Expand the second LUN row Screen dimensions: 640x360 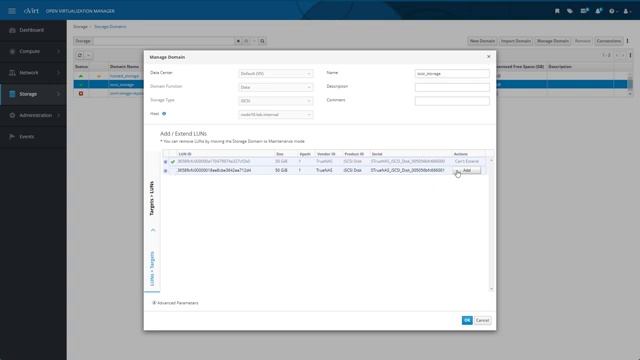[x=165, y=171]
